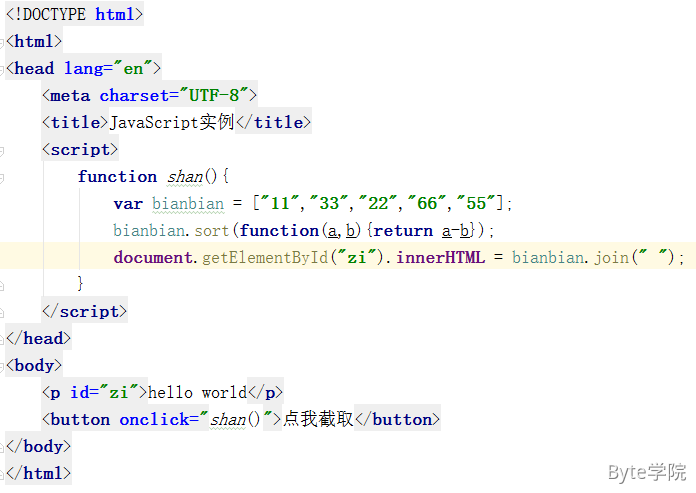
Task: Click the "charset" attribute name
Action: 134,96
